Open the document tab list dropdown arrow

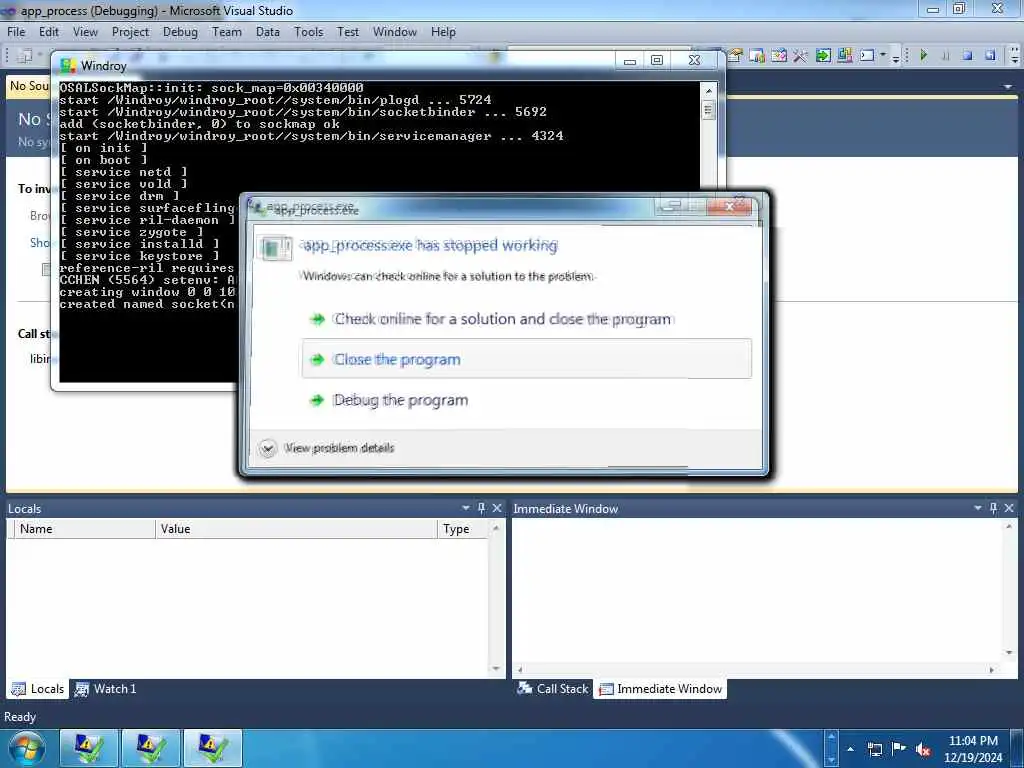pyautogui.click(x=1008, y=87)
